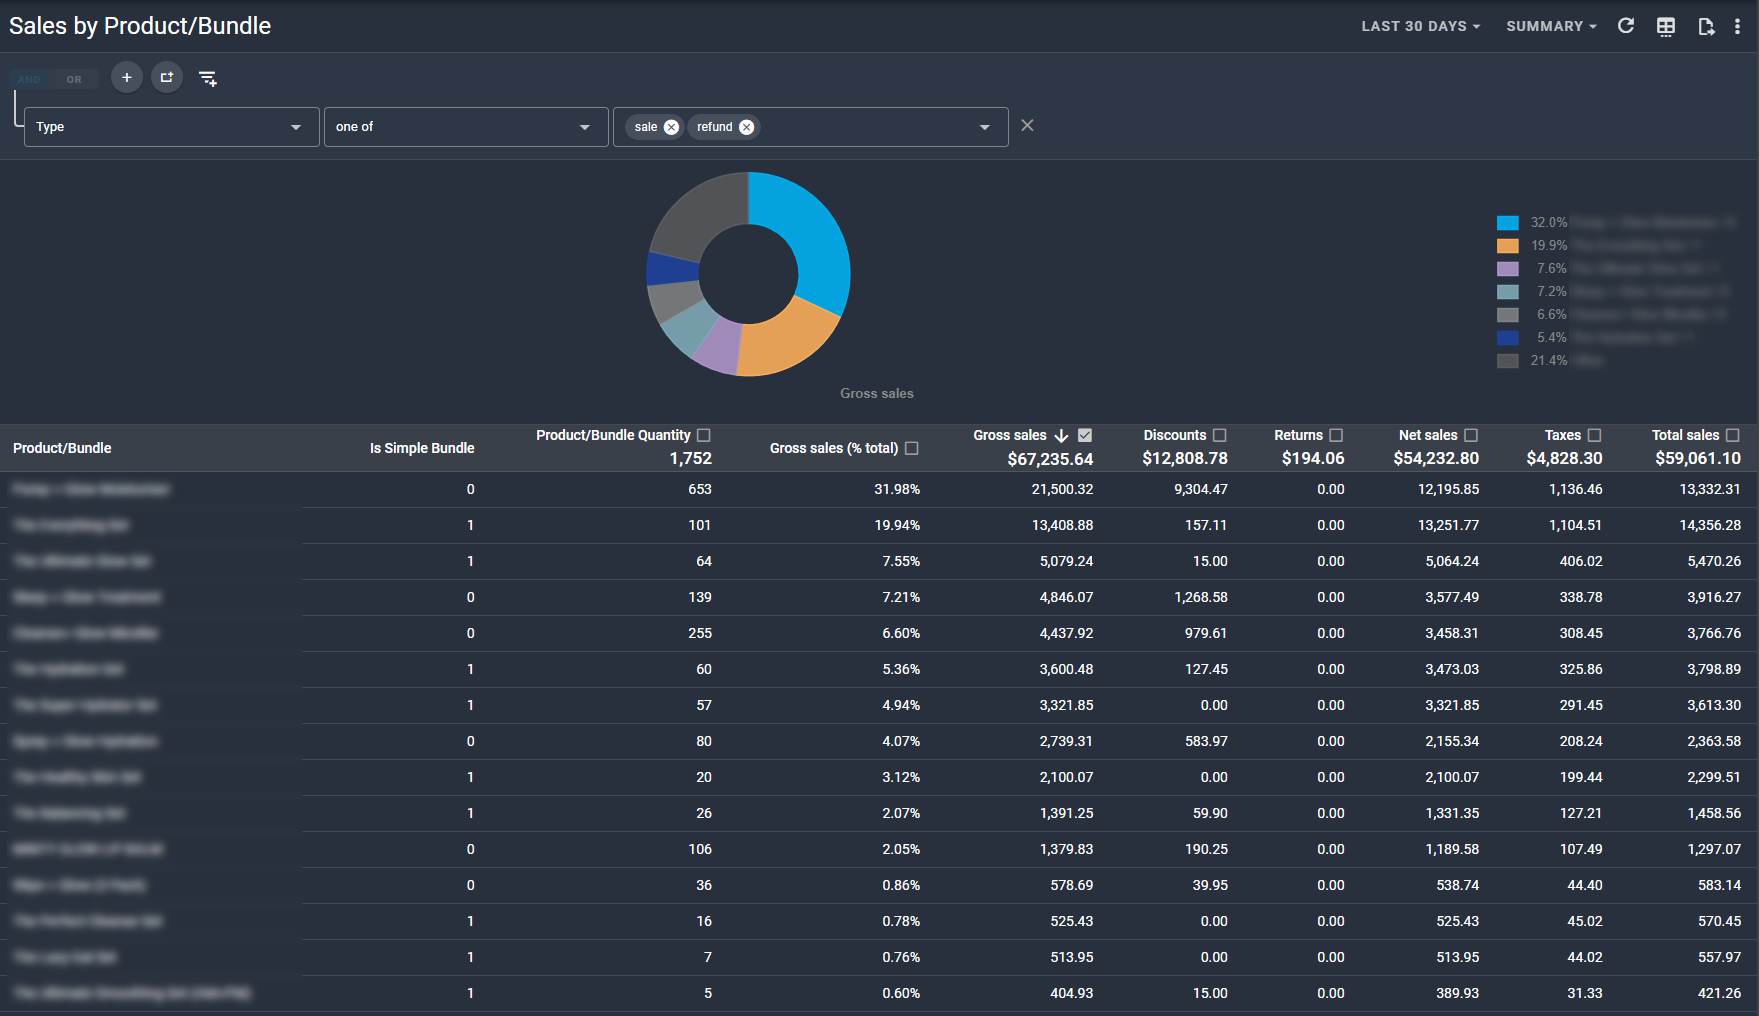Screen dimensions: 1759x1016
Task: Open the Summary view menu
Action: point(1551,26)
